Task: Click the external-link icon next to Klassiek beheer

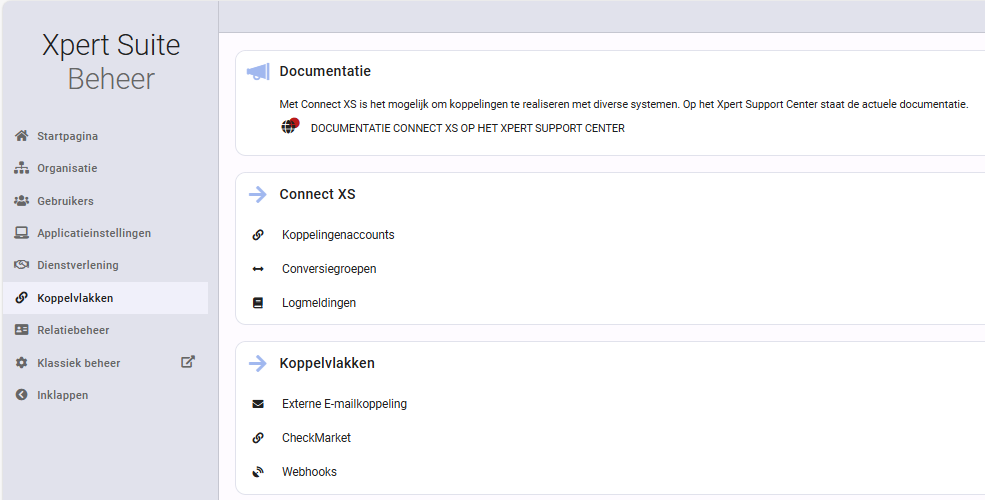Action: pos(188,362)
